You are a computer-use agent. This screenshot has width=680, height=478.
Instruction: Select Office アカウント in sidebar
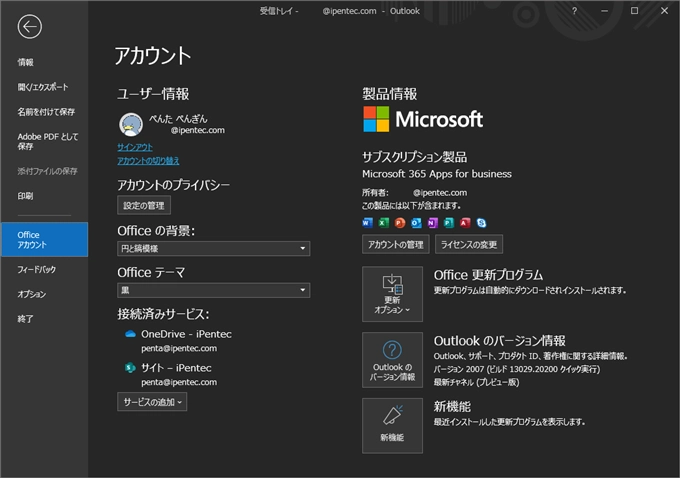point(44,239)
